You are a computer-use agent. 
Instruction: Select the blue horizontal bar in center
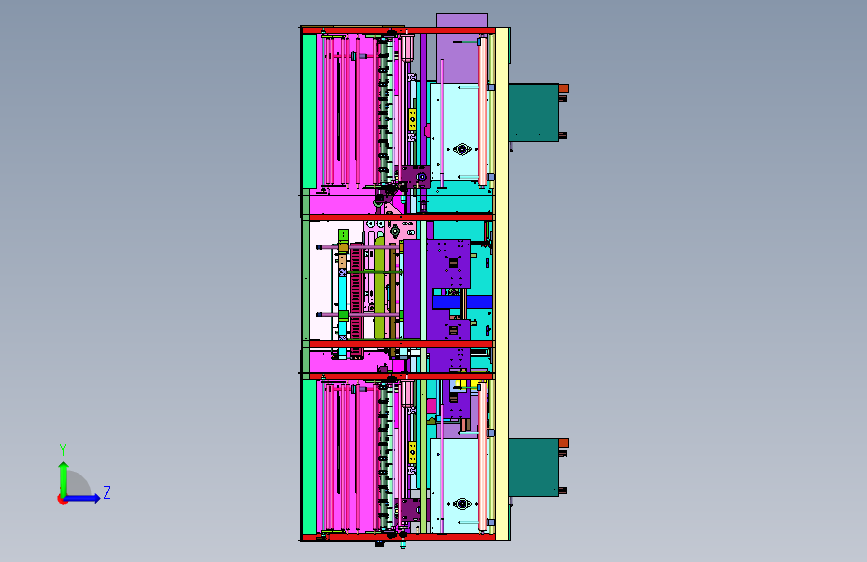coord(462,302)
